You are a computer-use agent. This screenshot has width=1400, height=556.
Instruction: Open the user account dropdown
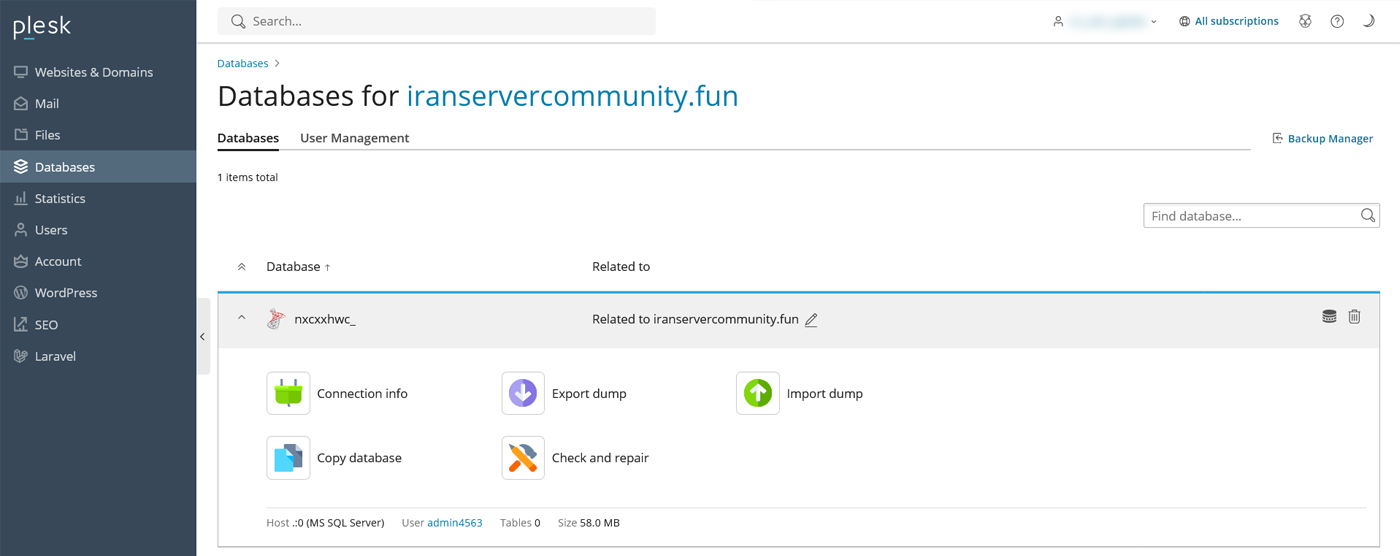(1105, 21)
